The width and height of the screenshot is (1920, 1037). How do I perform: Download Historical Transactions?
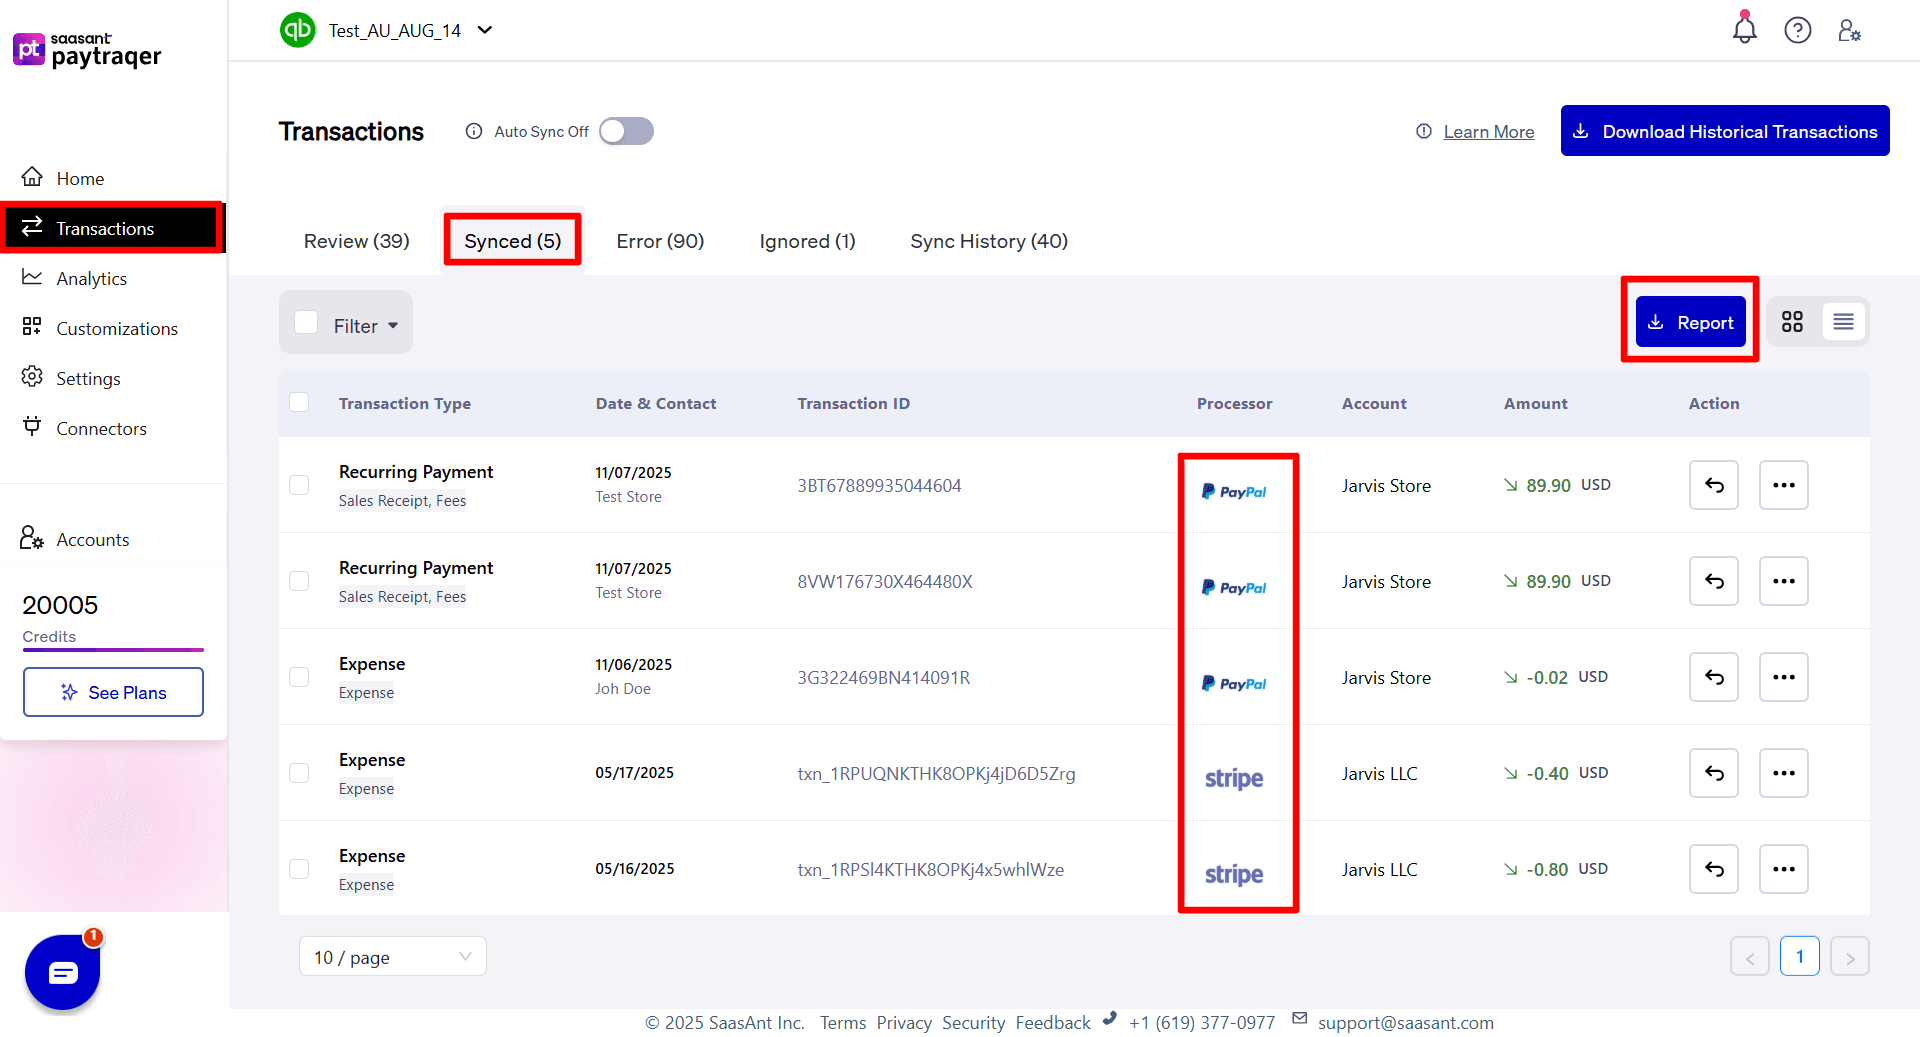pyautogui.click(x=1725, y=130)
